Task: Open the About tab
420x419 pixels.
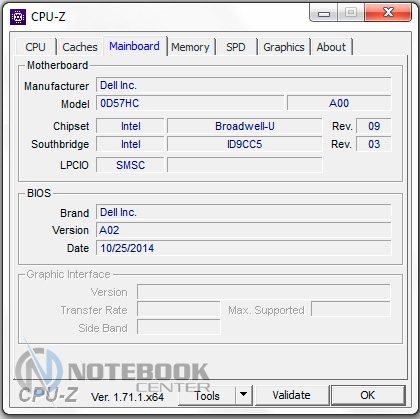Action: pos(331,47)
